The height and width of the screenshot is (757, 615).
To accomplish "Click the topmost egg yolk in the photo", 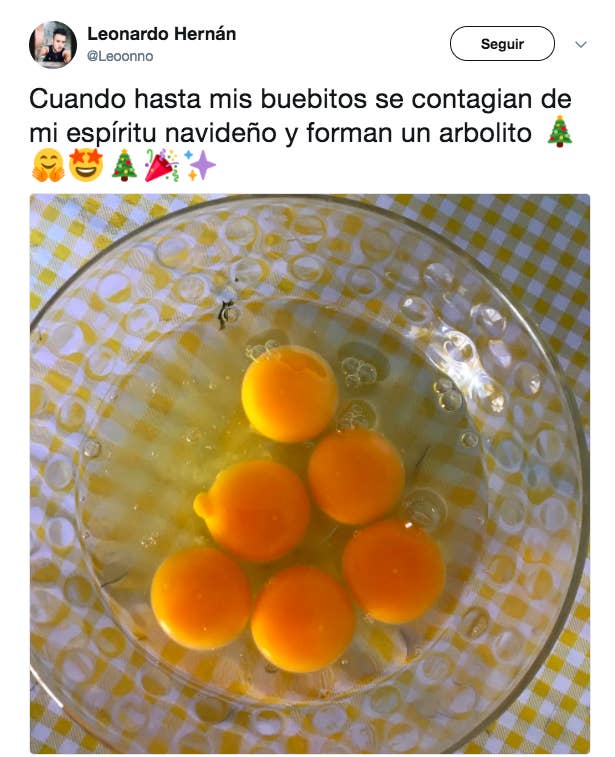I will pos(289,393).
